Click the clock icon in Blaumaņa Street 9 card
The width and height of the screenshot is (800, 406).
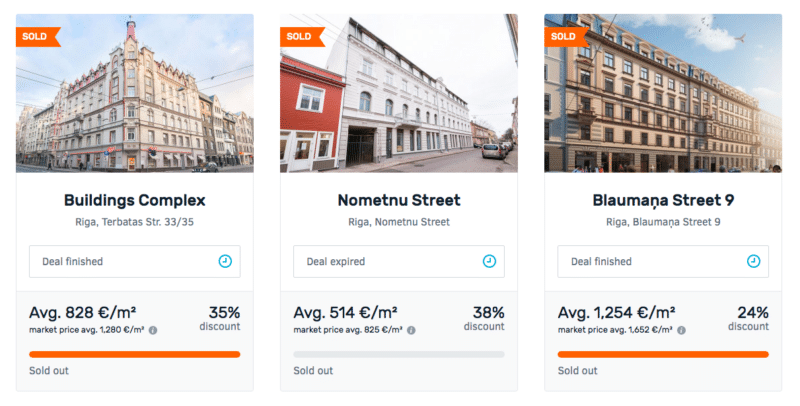tap(754, 261)
